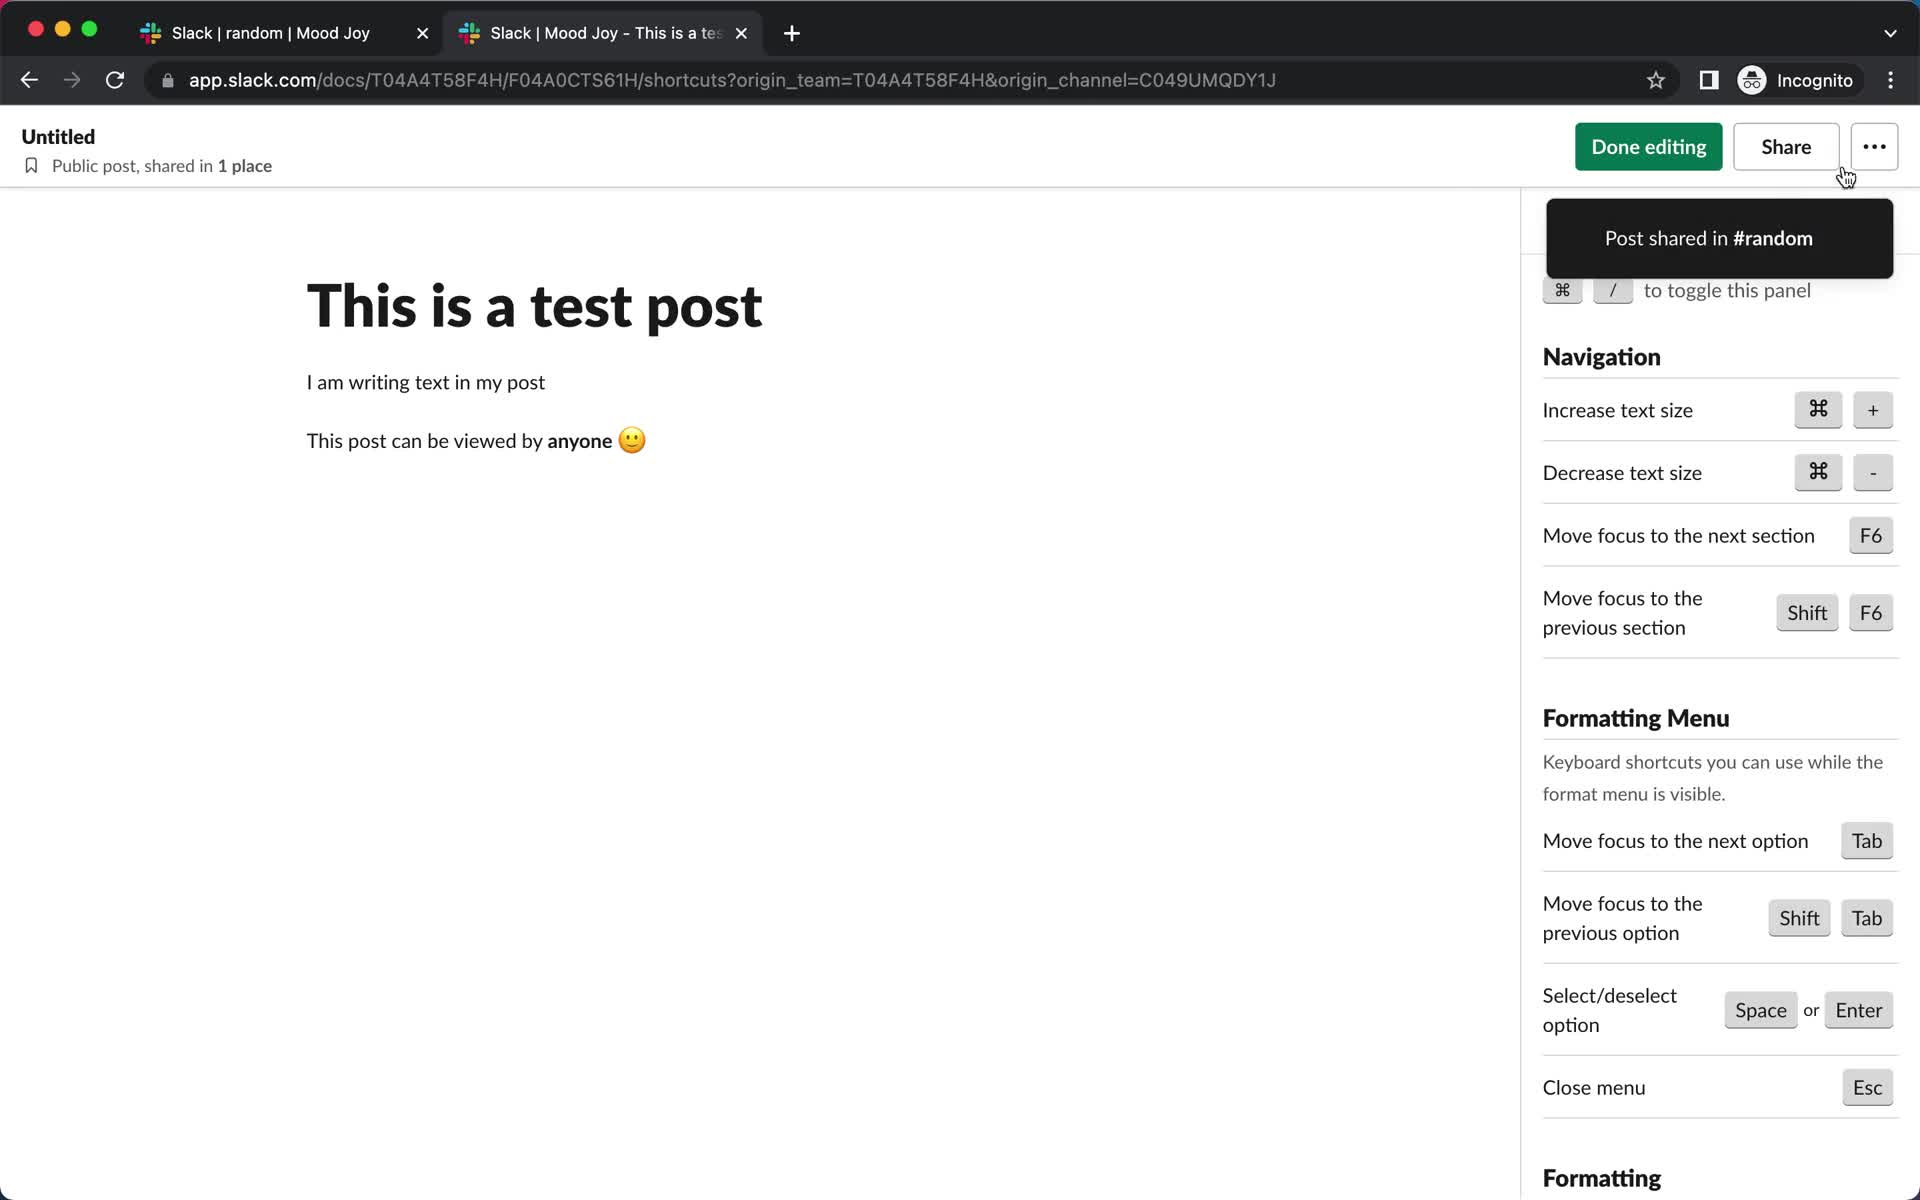Click the bookmark star icon in address bar

tap(1656, 80)
